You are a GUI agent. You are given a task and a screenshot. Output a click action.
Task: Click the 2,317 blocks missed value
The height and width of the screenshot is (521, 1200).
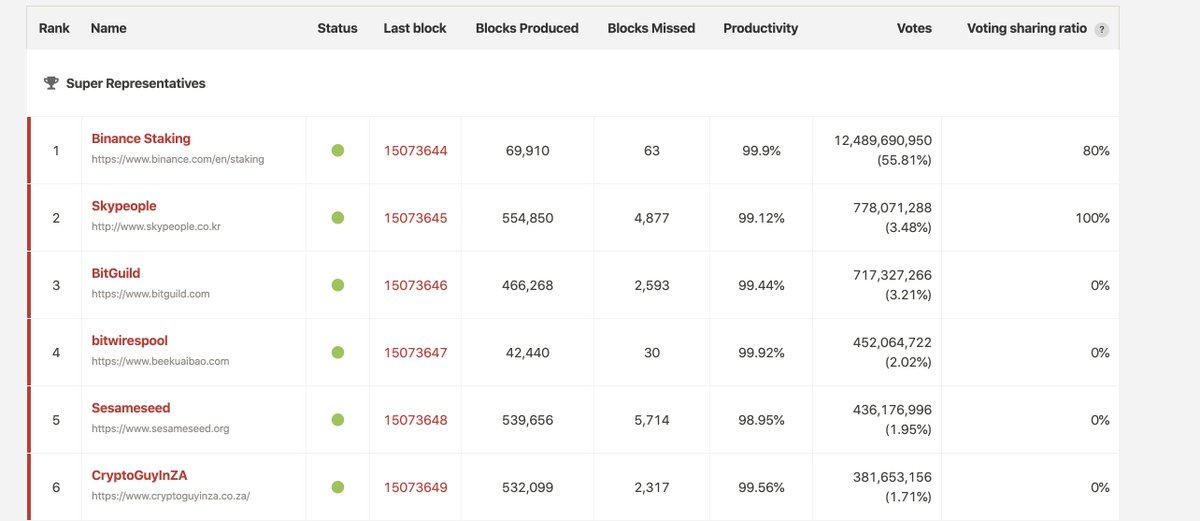coord(652,488)
